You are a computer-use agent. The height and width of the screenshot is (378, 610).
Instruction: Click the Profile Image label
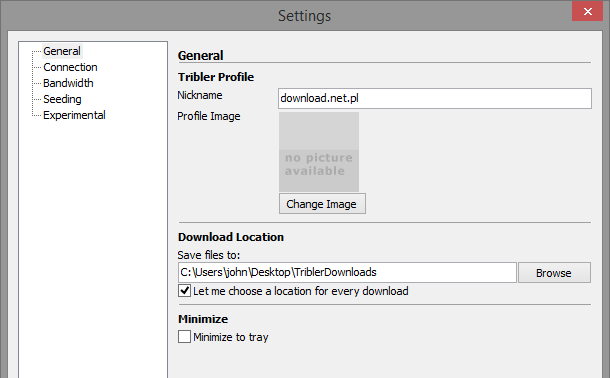[209, 116]
